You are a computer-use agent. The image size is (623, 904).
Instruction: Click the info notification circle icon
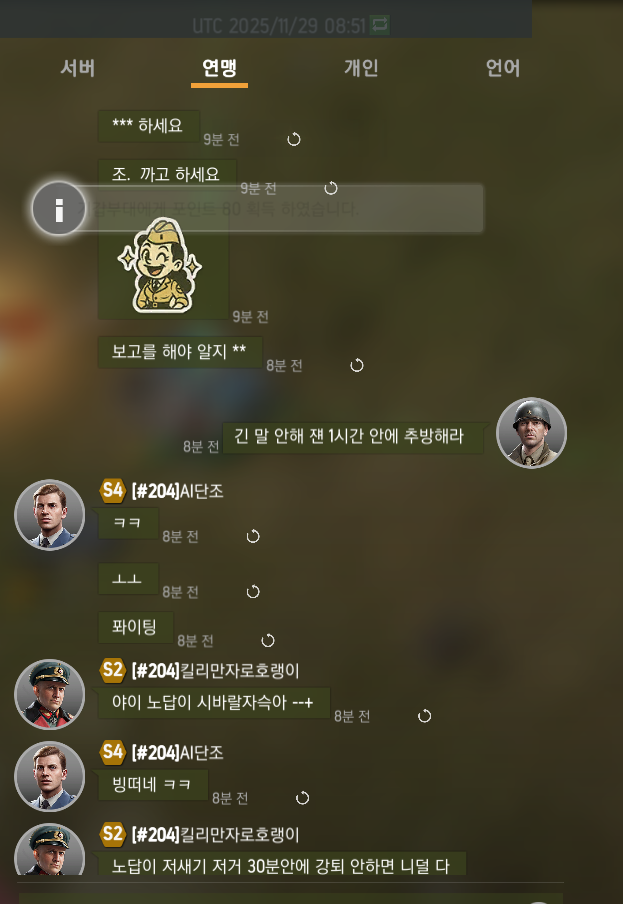(x=58, y=209)
